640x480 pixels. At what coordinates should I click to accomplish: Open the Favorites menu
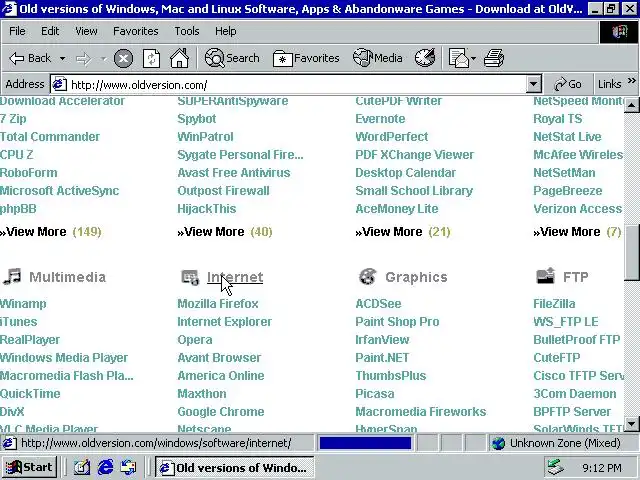coord(136,31)
